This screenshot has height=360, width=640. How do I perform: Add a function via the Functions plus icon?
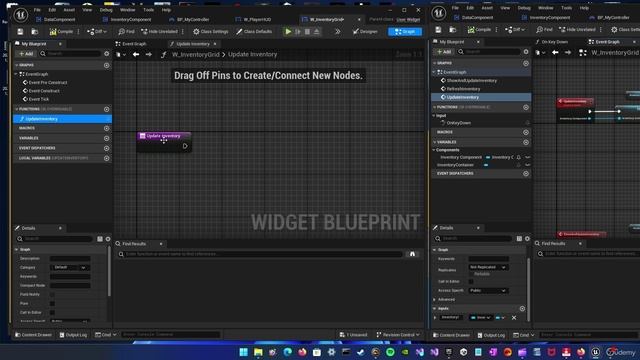pyautogui.click(x=107, y=109)
